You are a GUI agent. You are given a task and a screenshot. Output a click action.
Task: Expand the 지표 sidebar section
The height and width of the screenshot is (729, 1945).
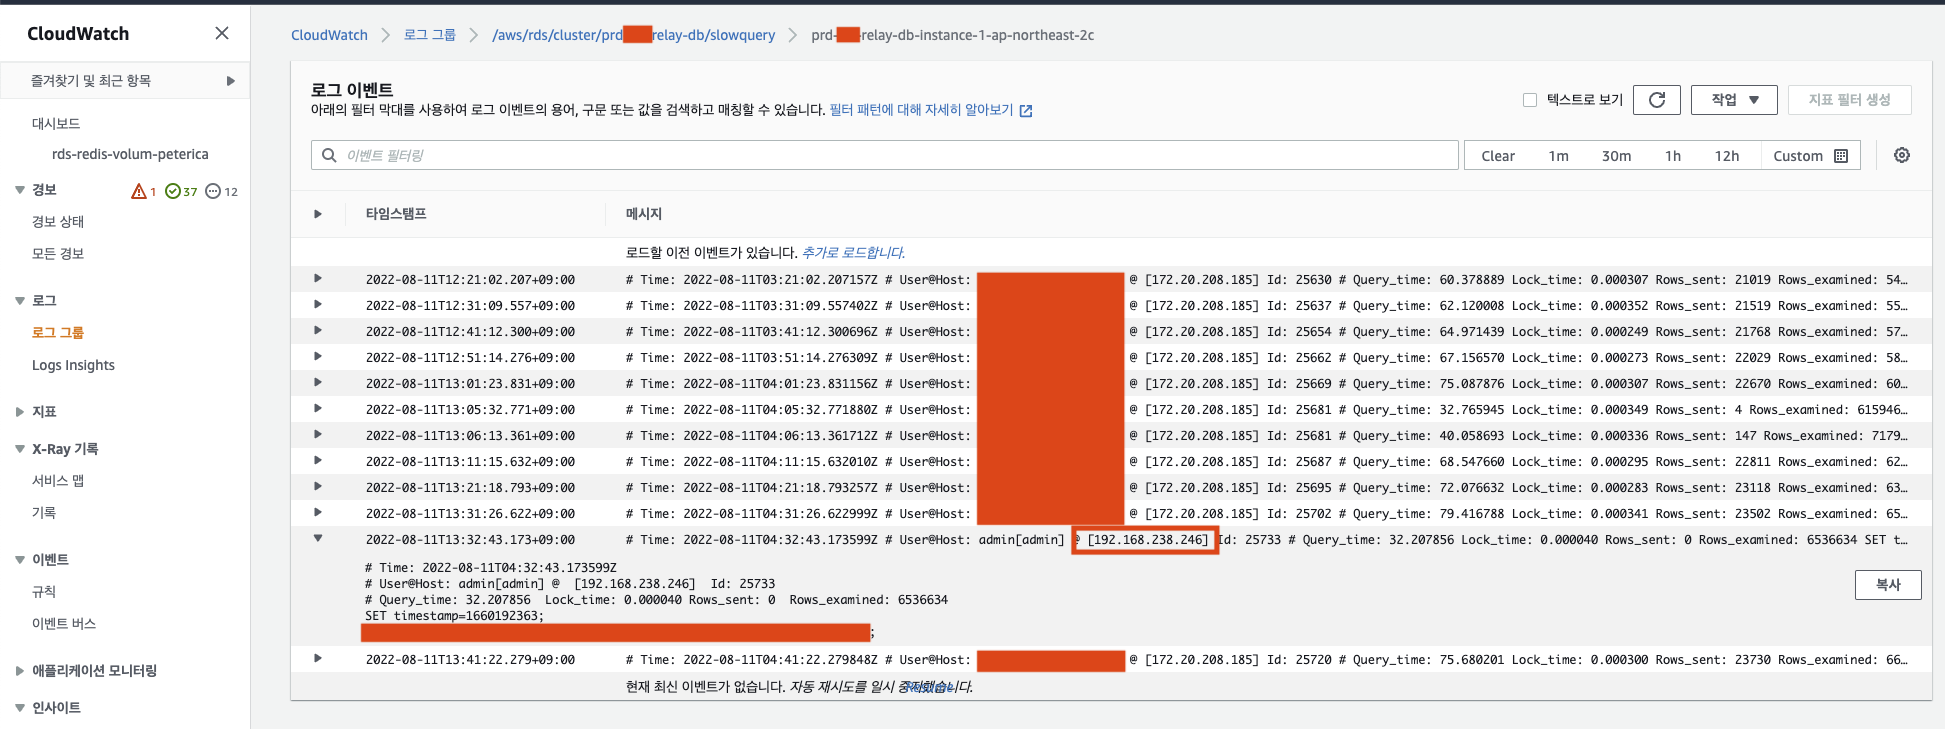(x=20, y=412)
